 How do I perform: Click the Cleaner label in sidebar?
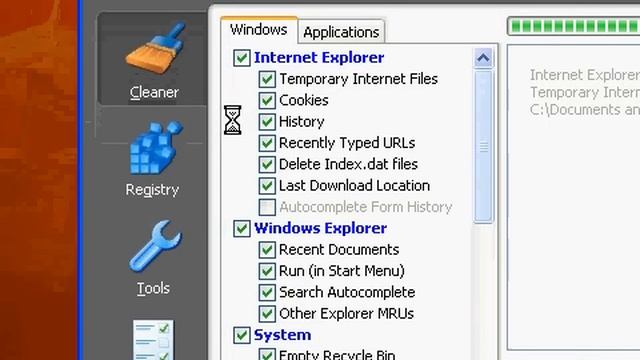click(x=154, y=93)
